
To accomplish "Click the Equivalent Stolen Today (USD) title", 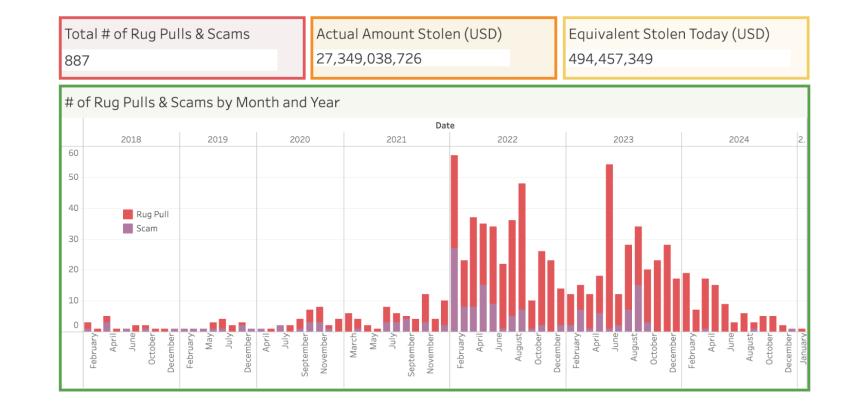I will 669,34.
